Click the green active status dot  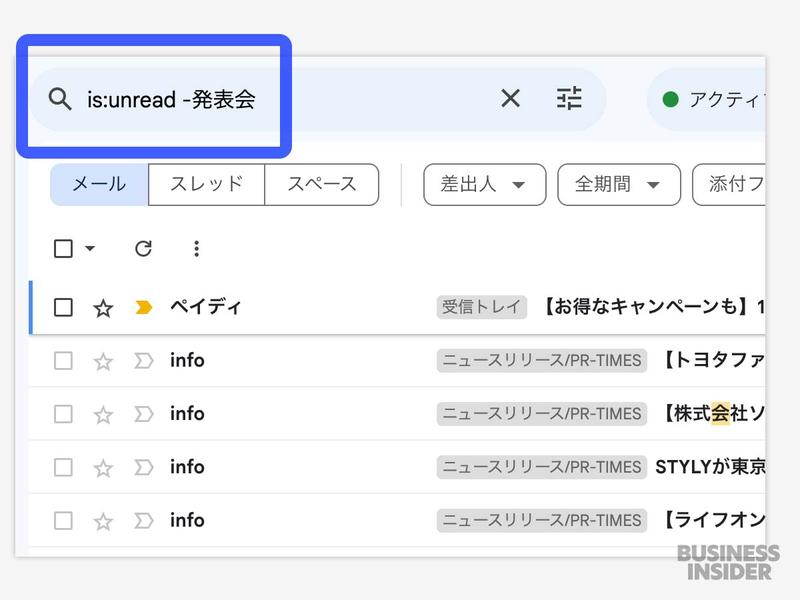[x=670, y=99]
